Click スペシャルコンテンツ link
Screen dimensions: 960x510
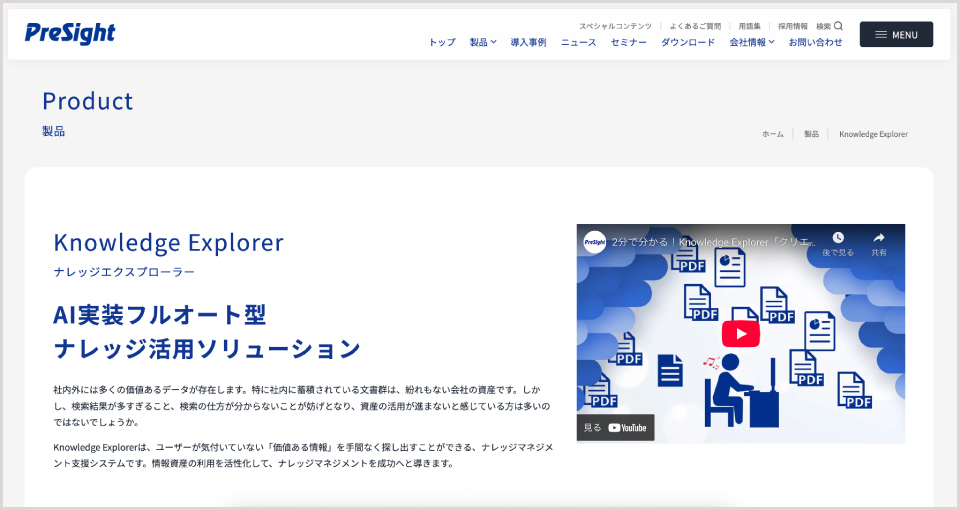pyautogui.click(x=615, y=26)
